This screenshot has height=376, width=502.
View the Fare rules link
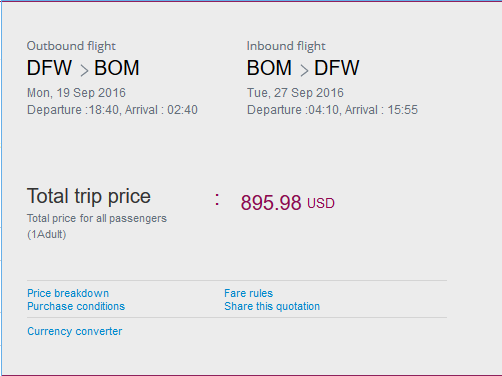tap(248, 293)
